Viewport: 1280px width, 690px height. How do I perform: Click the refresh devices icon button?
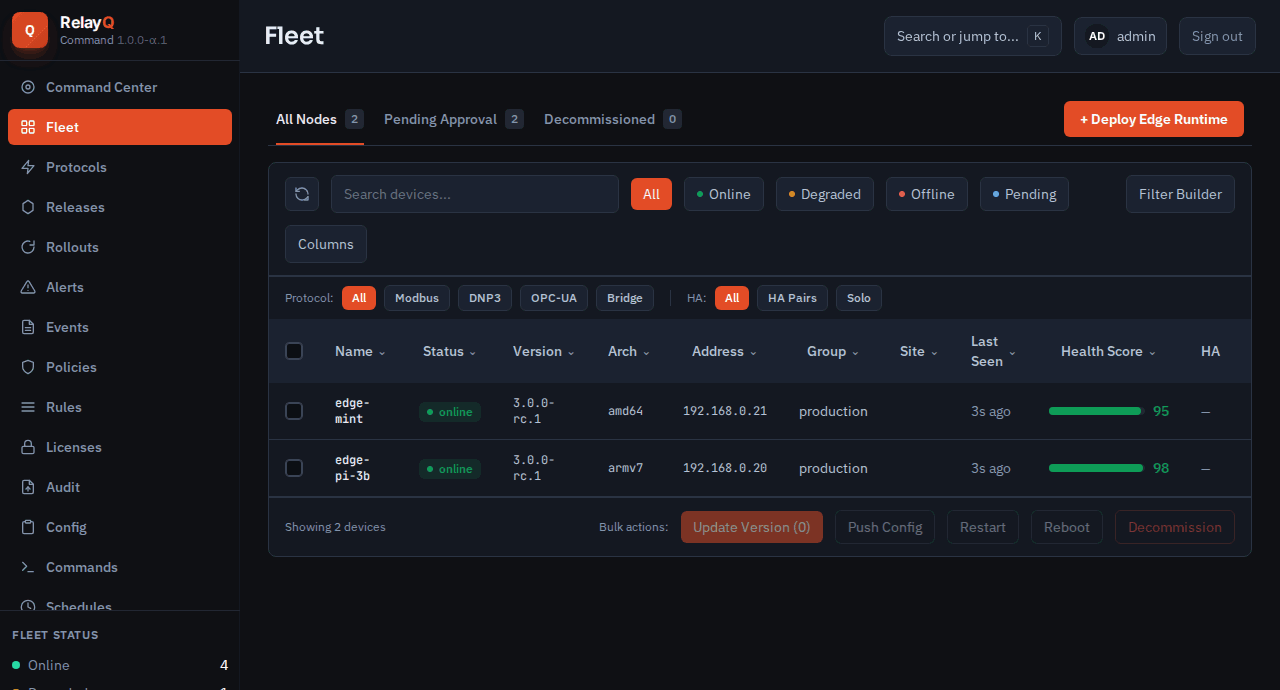coord(302,194)
